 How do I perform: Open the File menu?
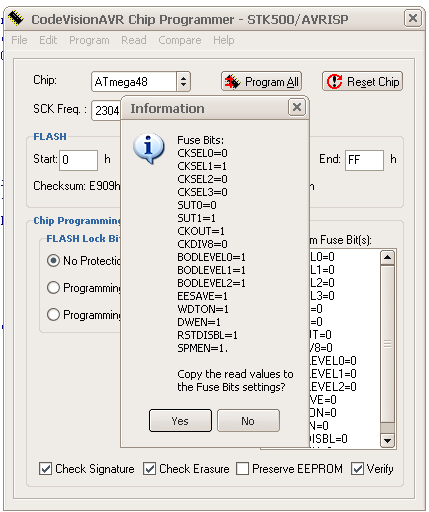click(x=19, y=40)
